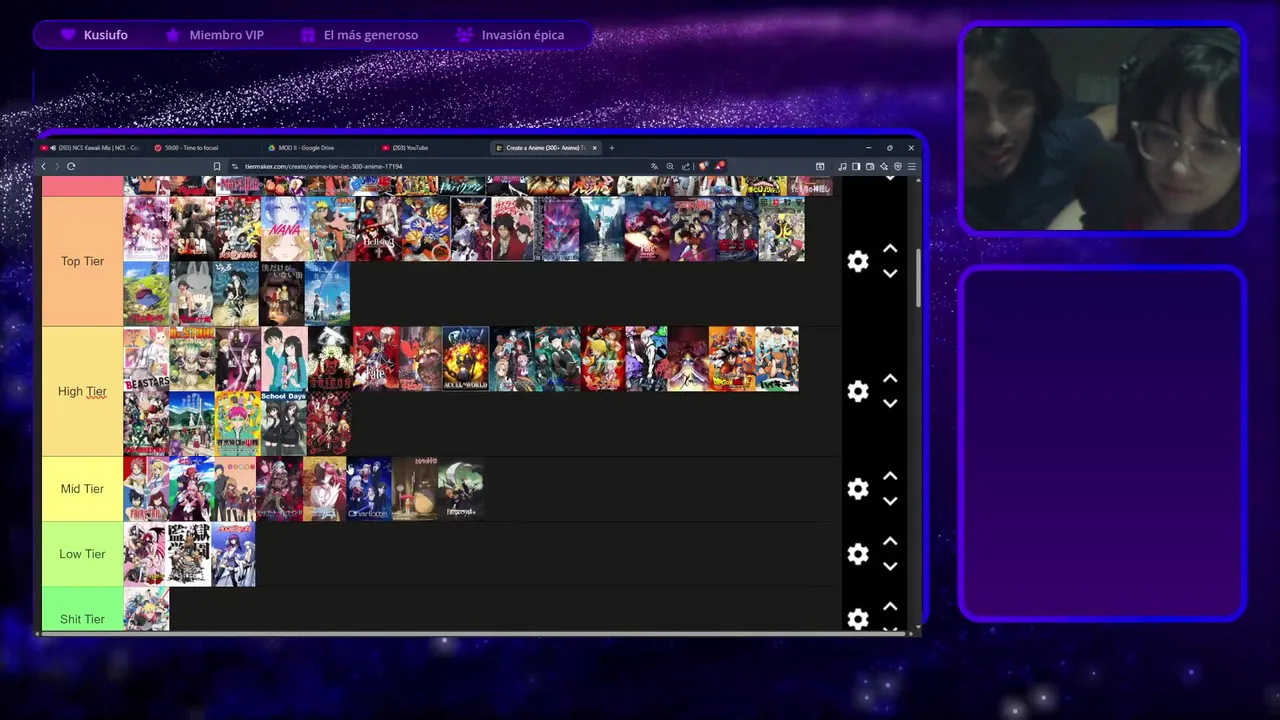This screenshot has height=720, width=1280.
Task: Move Top Tier row down
Action: coord(890,273)
